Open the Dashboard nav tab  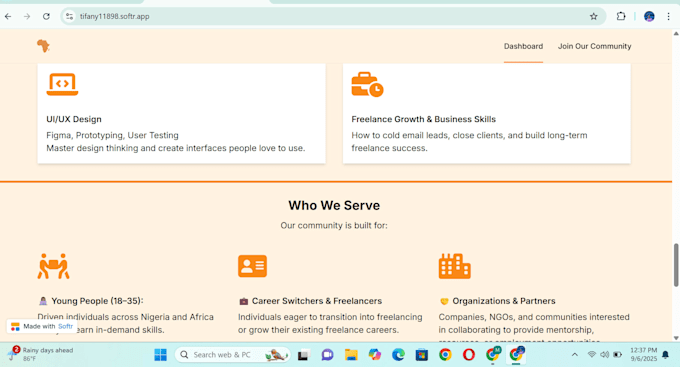pyautogui.click(x=523, y=46)
